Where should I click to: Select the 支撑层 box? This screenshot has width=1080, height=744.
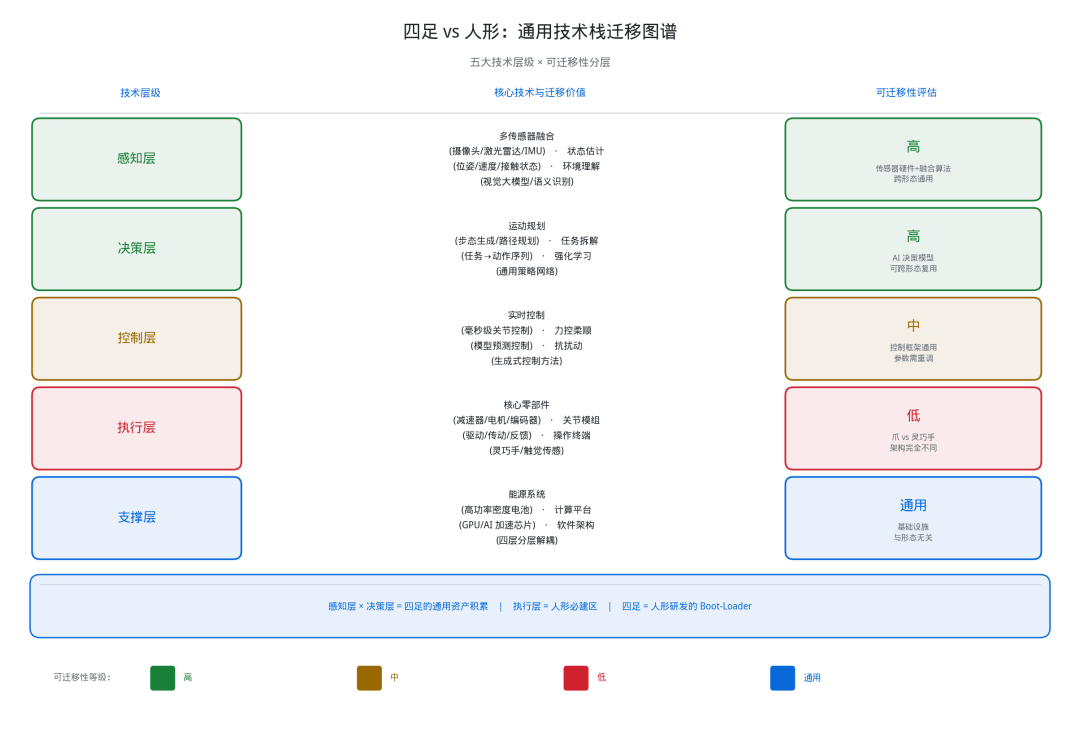(x=136, y=517)
